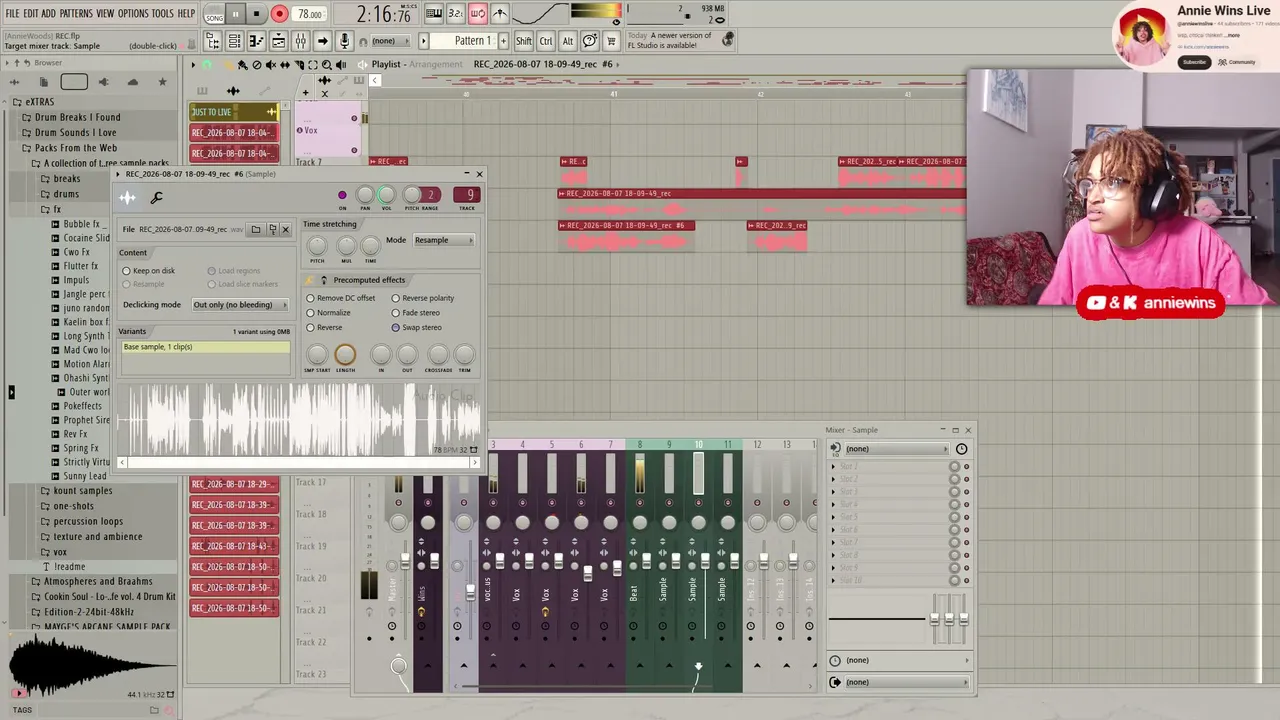The height and width of the screenshot is (720, 1280).
Task: Toggle typing keyboard to piano icon
Action: point(434,14)
